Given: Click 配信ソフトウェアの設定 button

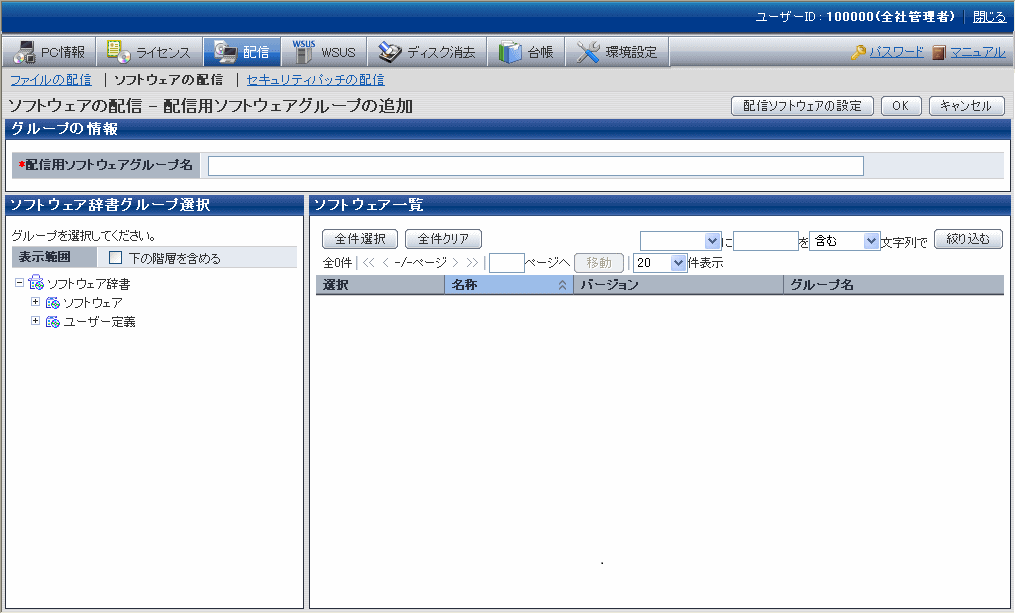Looking at the screenshot, I should click(x=802, y=106).
